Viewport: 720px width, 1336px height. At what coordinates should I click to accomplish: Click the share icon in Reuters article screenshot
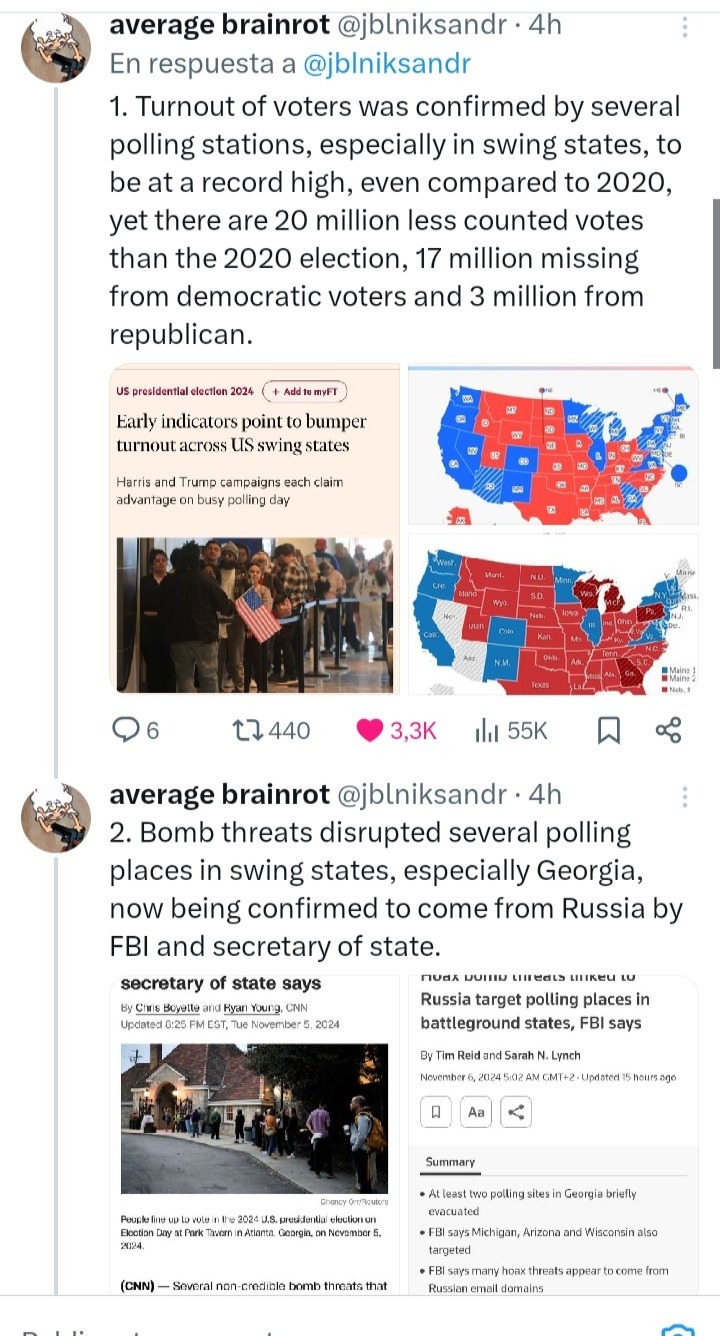515,1111
